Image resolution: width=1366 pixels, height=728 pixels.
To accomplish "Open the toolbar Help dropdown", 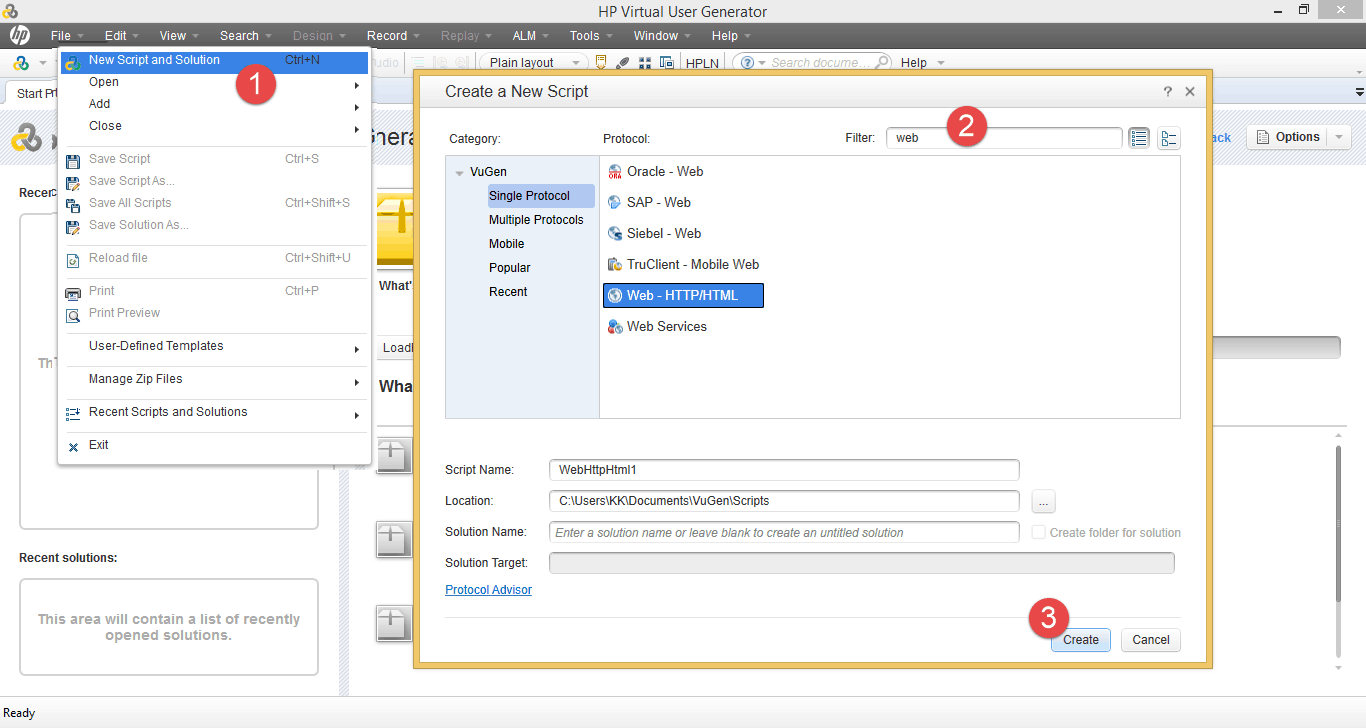I will (x=922, y=63).
